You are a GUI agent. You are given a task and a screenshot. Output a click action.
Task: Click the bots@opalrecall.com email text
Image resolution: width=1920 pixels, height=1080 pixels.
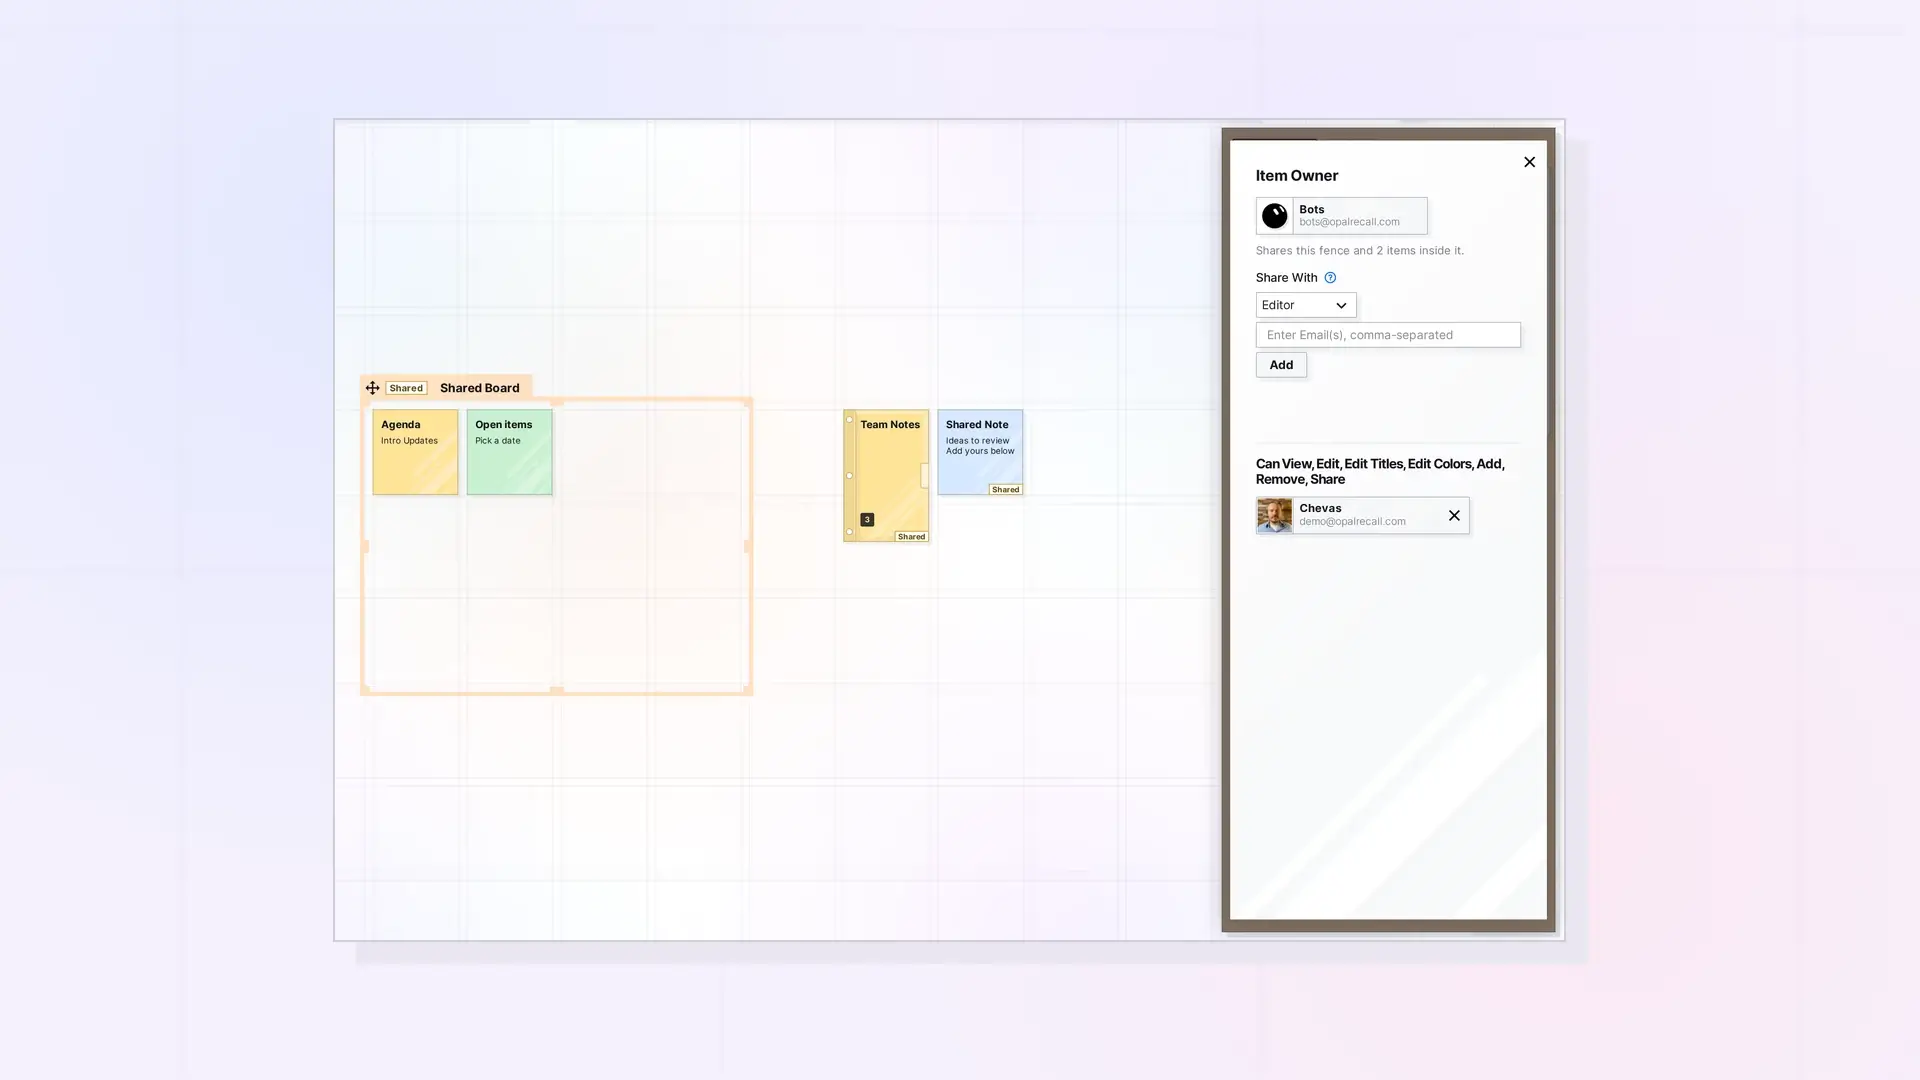pos(1349,222)
